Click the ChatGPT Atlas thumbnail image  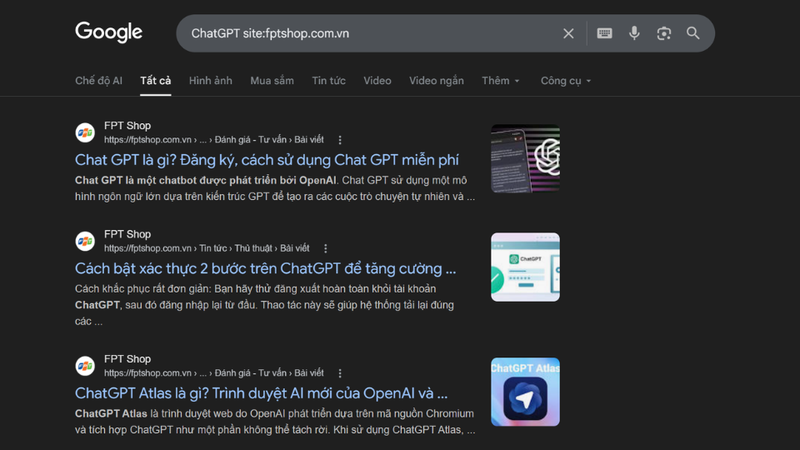[x=525, y=391]
